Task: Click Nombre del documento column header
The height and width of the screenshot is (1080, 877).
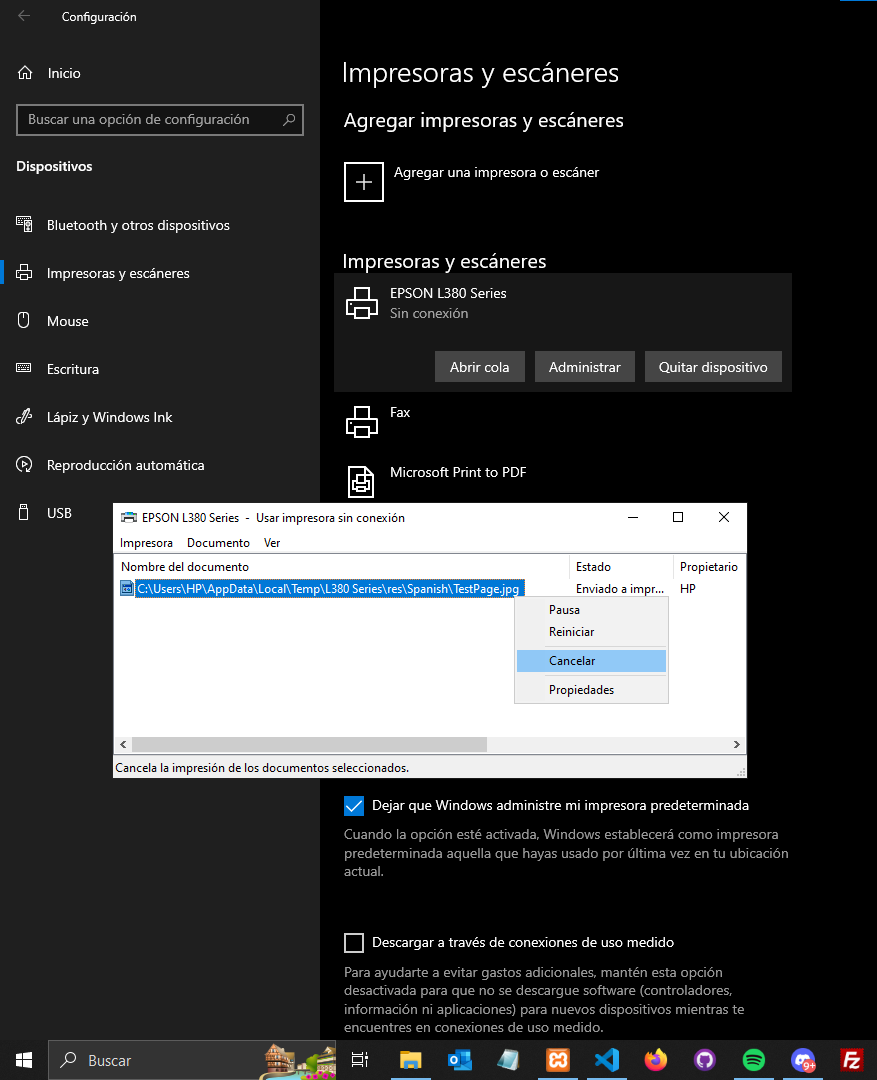Action: 342,567
